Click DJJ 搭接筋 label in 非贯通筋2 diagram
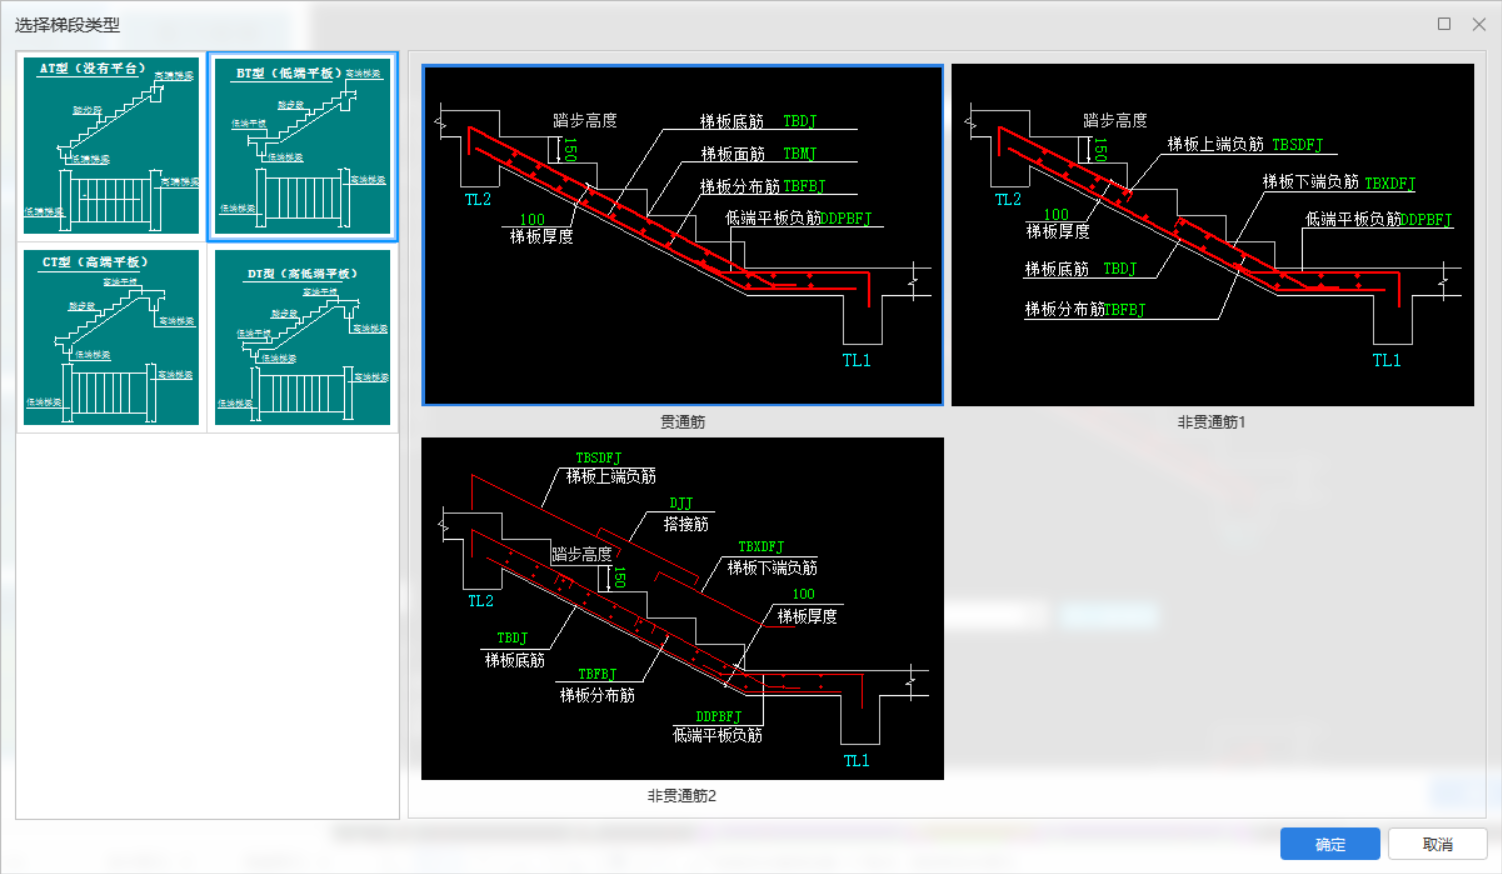1502x874 pixels. coord(685,514)
